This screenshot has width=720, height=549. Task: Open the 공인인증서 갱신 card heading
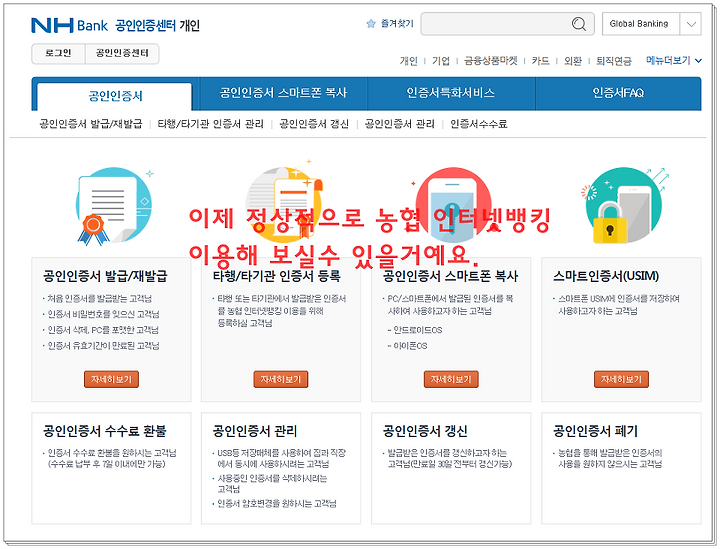pyautogui.click(x=425, y=431)
